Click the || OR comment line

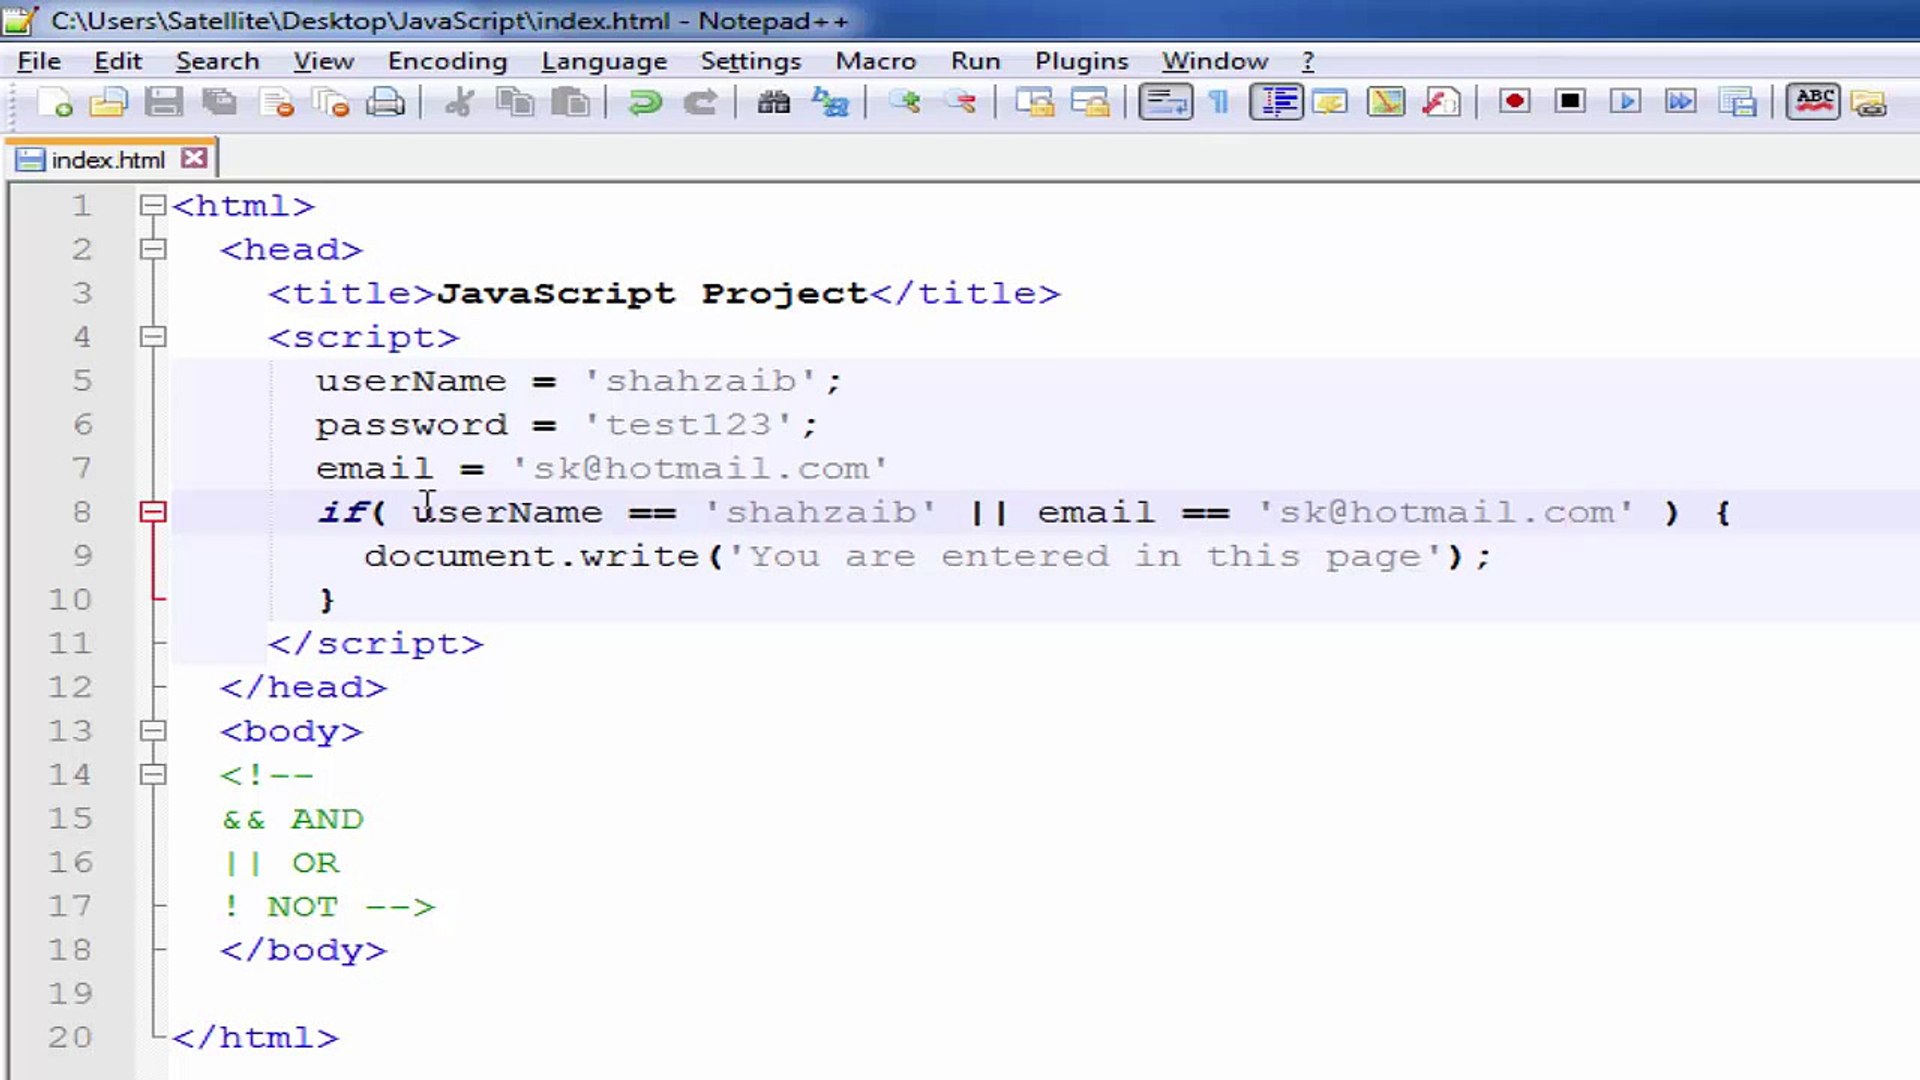pos(281,862)
